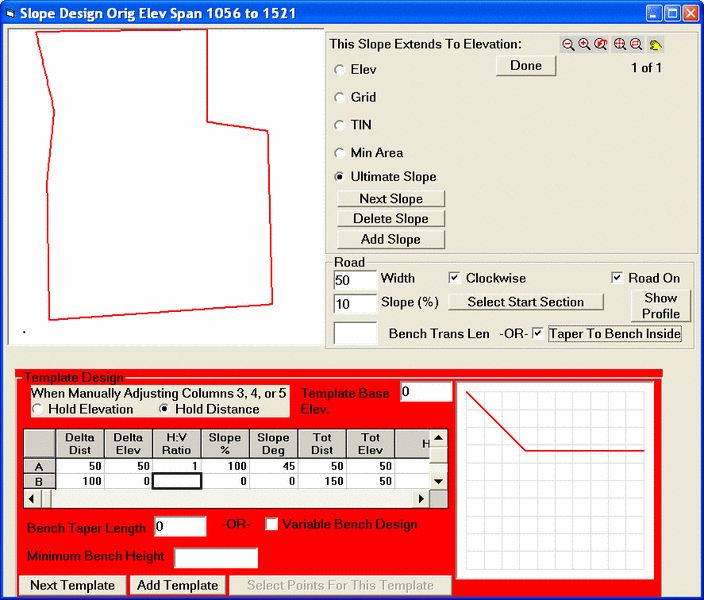Click the zoom window icon
Image resolution: width=704 pixels, height=600 pixels.
(636, 44)
